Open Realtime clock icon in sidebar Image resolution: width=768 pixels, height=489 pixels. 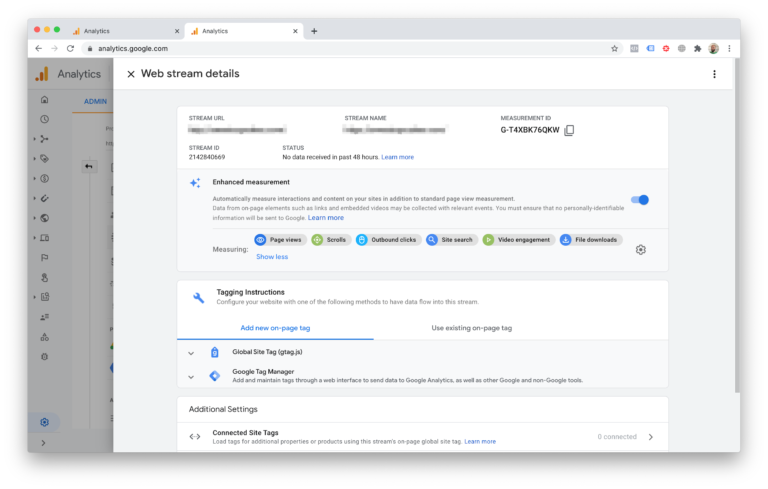(x=45, y=119)
